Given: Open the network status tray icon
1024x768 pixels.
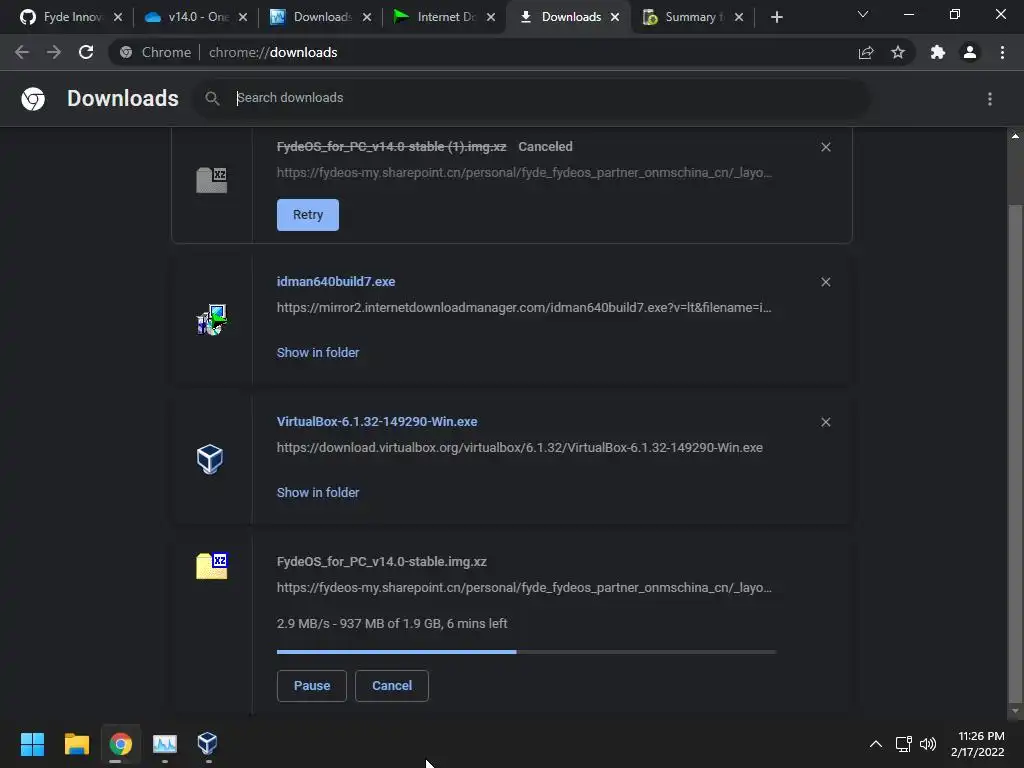Looking at the screenshot, I should click(903, 744).
